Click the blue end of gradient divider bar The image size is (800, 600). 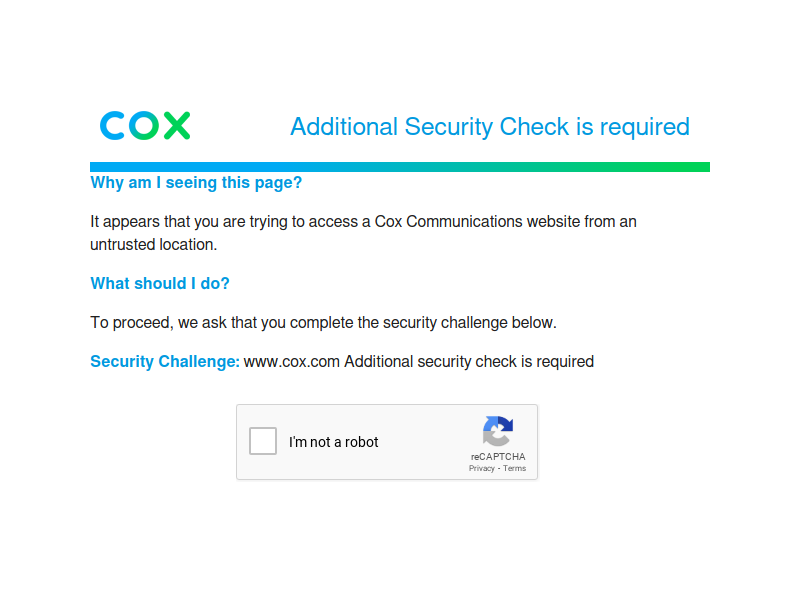click(x=102, y=167)
